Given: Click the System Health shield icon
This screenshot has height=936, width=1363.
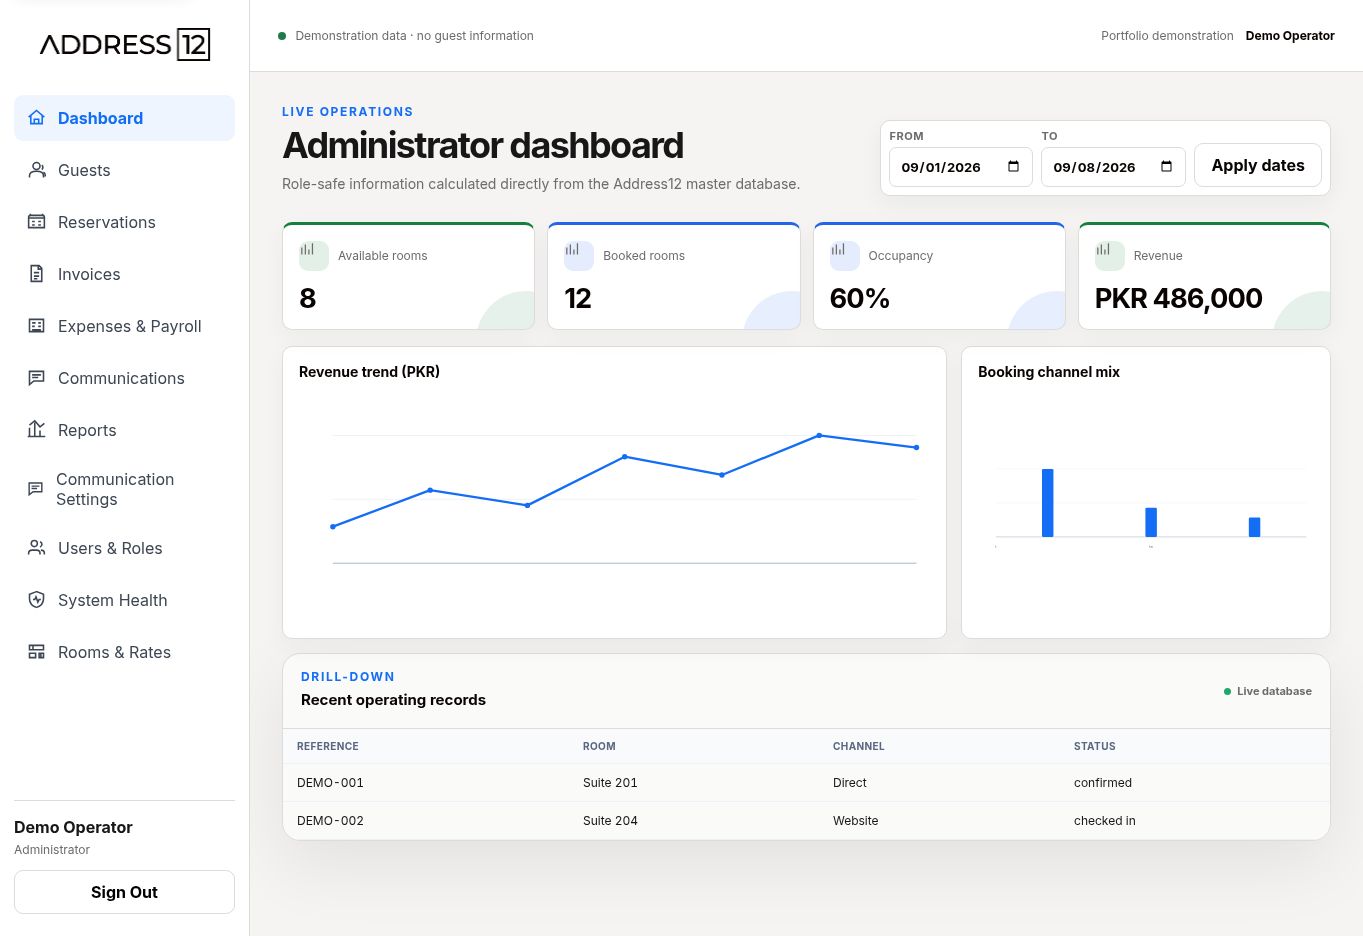Looking at the screenshot, I should (37, 600).
